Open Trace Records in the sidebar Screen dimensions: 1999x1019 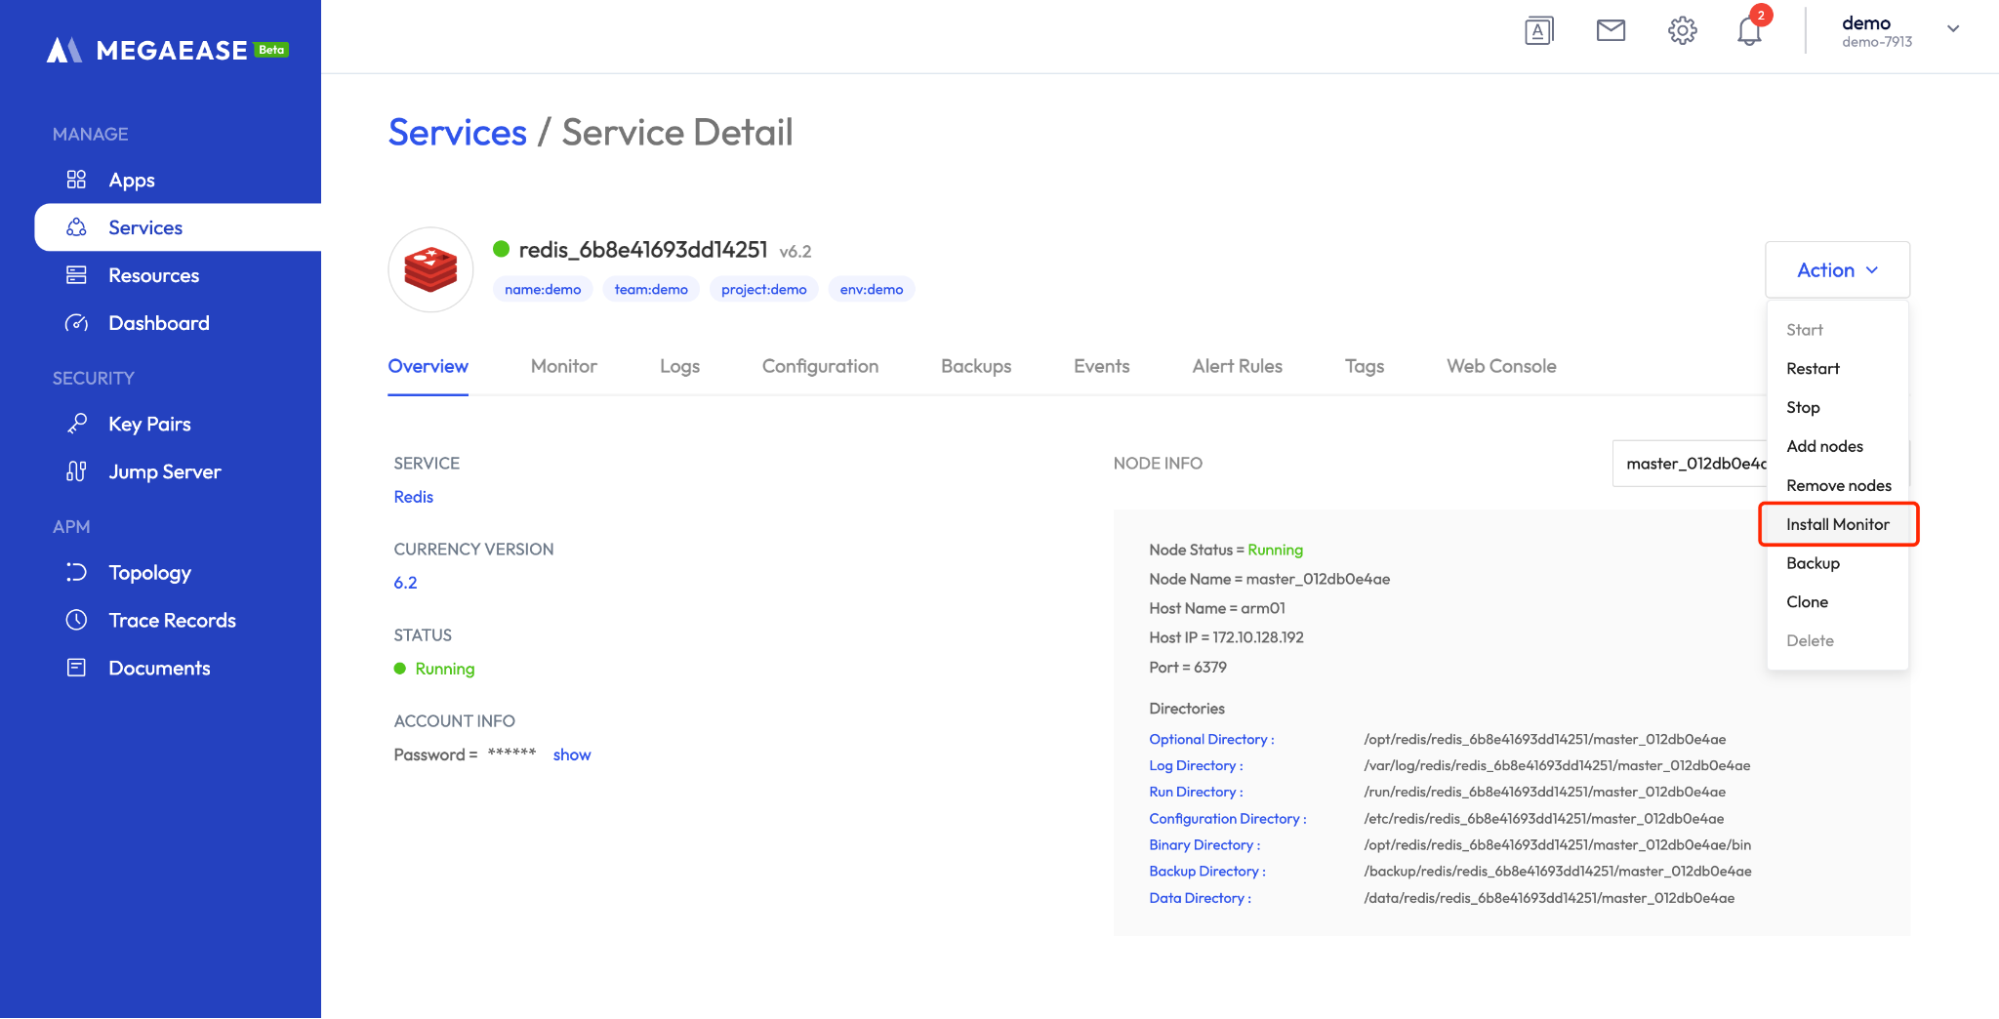pos(172,620)
